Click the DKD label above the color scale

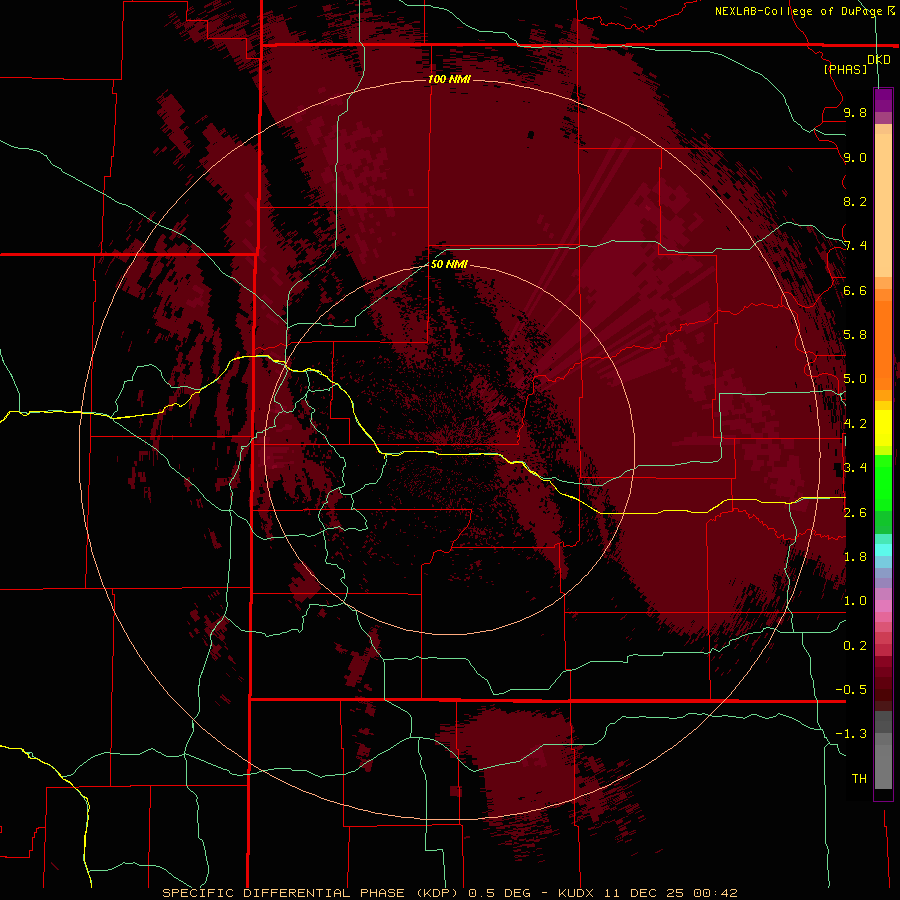tap(879, 60)
